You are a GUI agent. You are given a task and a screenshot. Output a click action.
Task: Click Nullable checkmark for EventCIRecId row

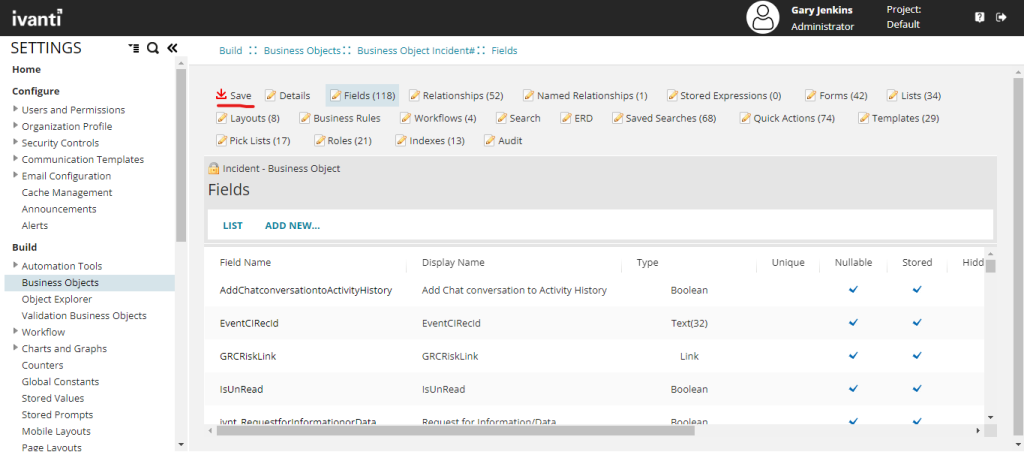point(853,323)
